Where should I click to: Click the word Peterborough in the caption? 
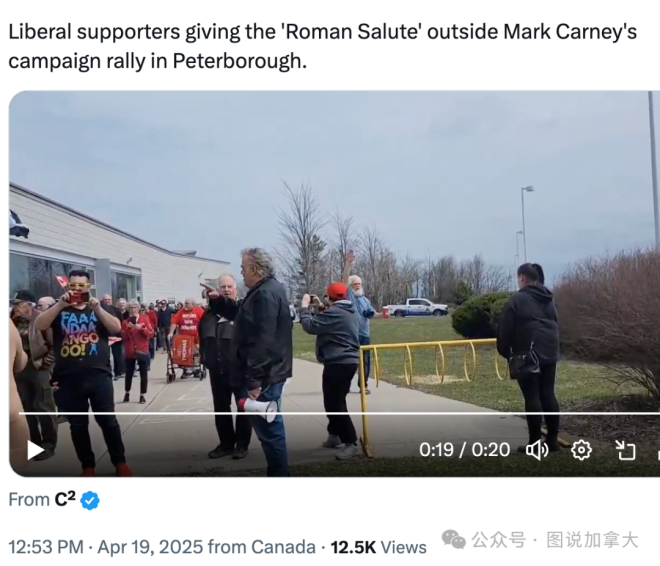[240, 61]
